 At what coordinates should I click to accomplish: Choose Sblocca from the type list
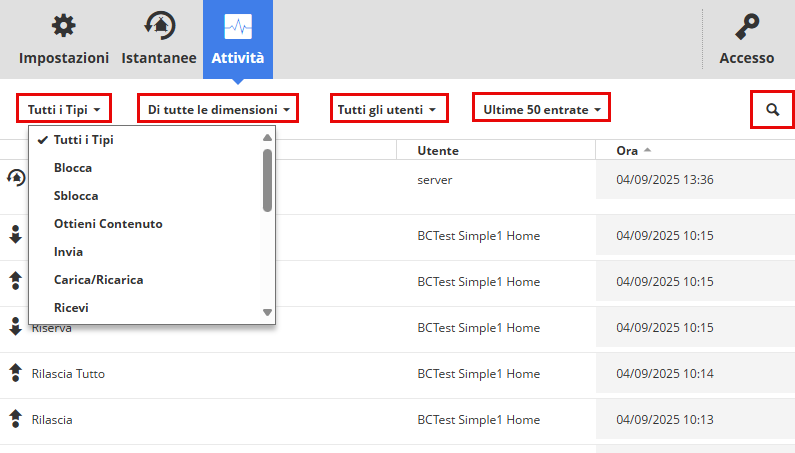(77, 196)
